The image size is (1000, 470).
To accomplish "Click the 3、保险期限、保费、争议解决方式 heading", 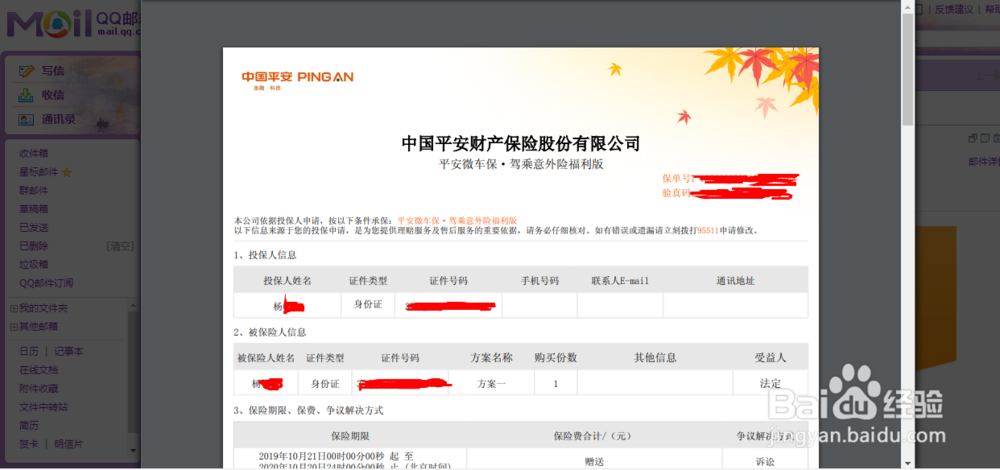I will click(x=309, y=410).
